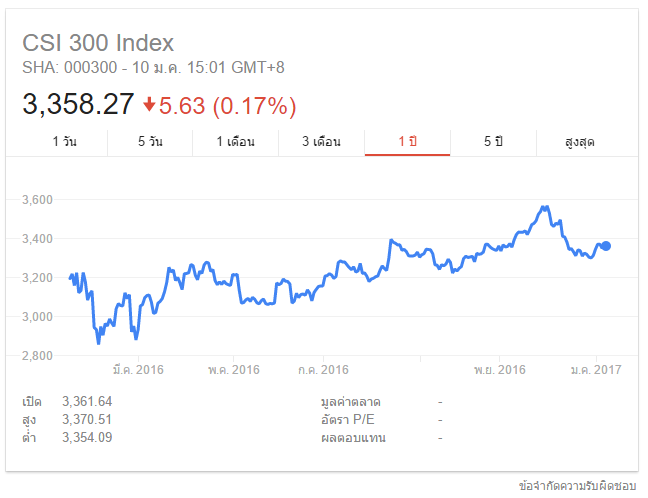Select the 1 วัน time range tab
648x498 pixels.
coord(64,142)
